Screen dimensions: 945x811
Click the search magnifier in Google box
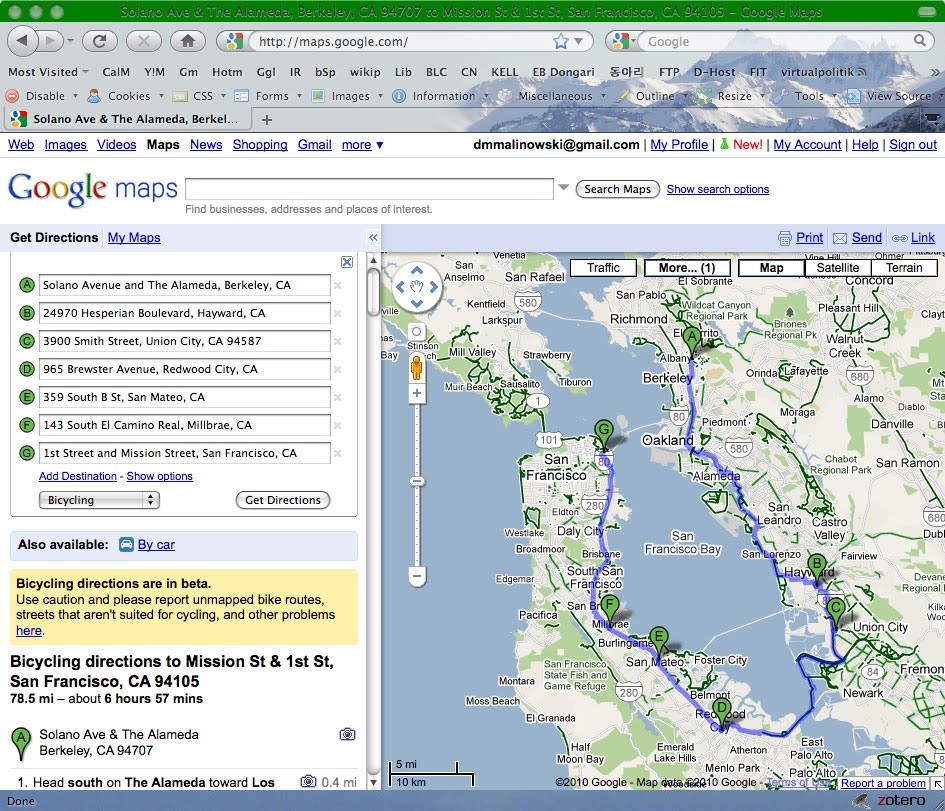coord(920,40)
